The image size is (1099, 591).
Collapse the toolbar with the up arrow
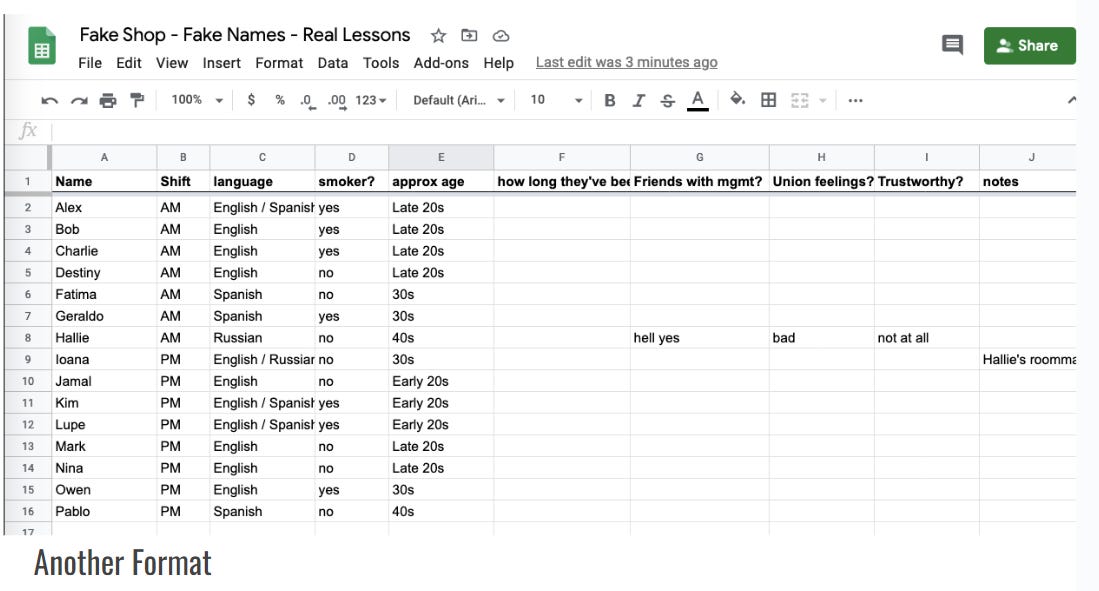[x=1071, y=100]
